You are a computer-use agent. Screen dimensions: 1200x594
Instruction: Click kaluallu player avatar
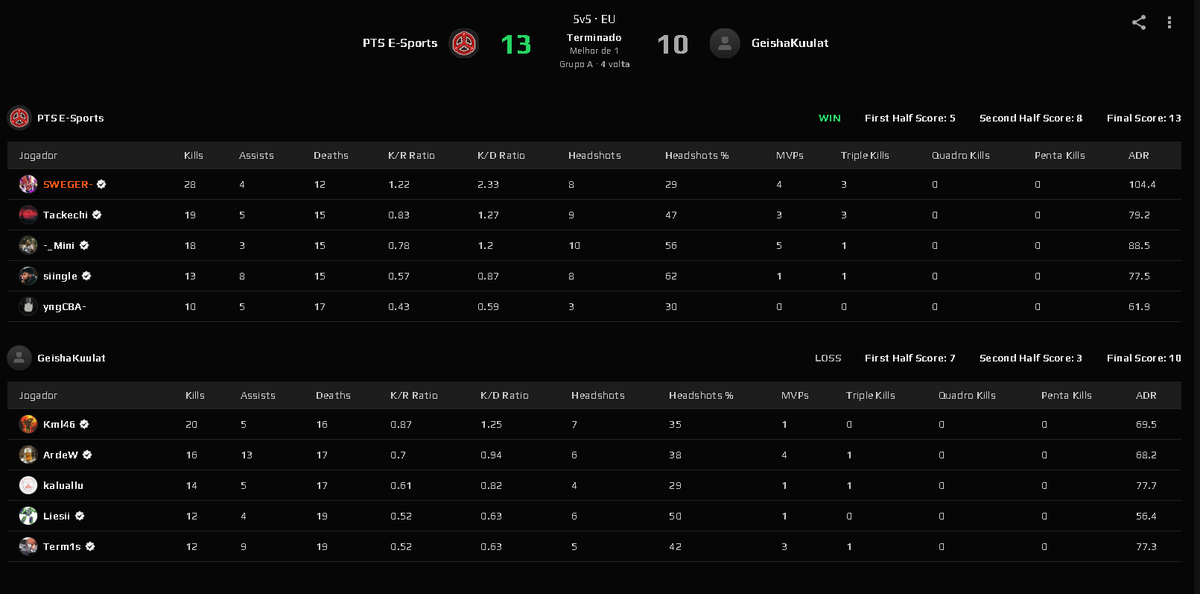[28, 485]
